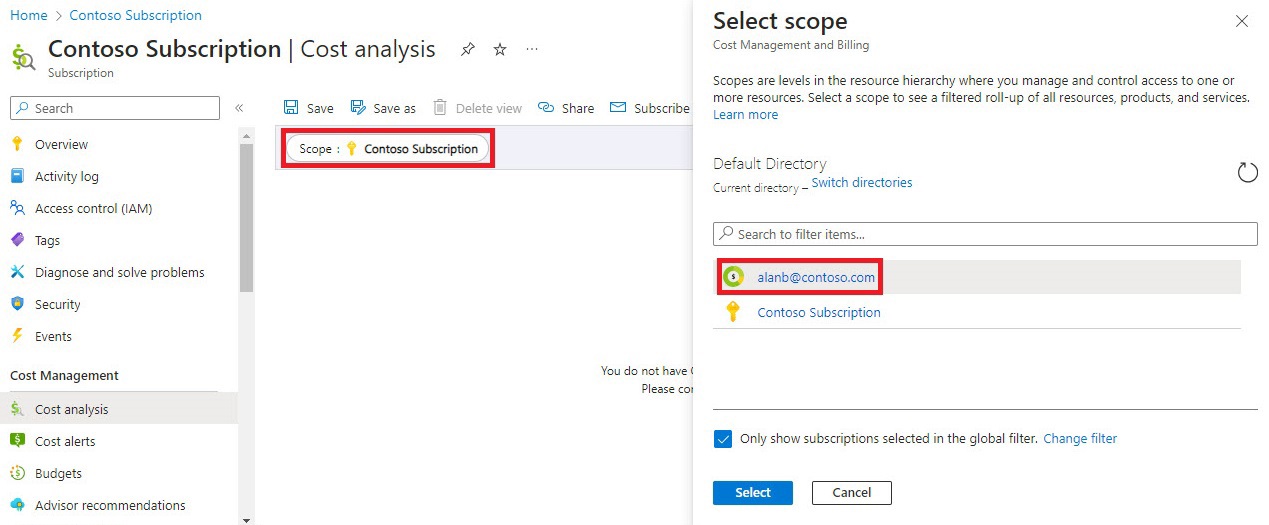Refresh the directory list in Select scope
Screen dimensions: 1269x525
[x=1247, y=173]
